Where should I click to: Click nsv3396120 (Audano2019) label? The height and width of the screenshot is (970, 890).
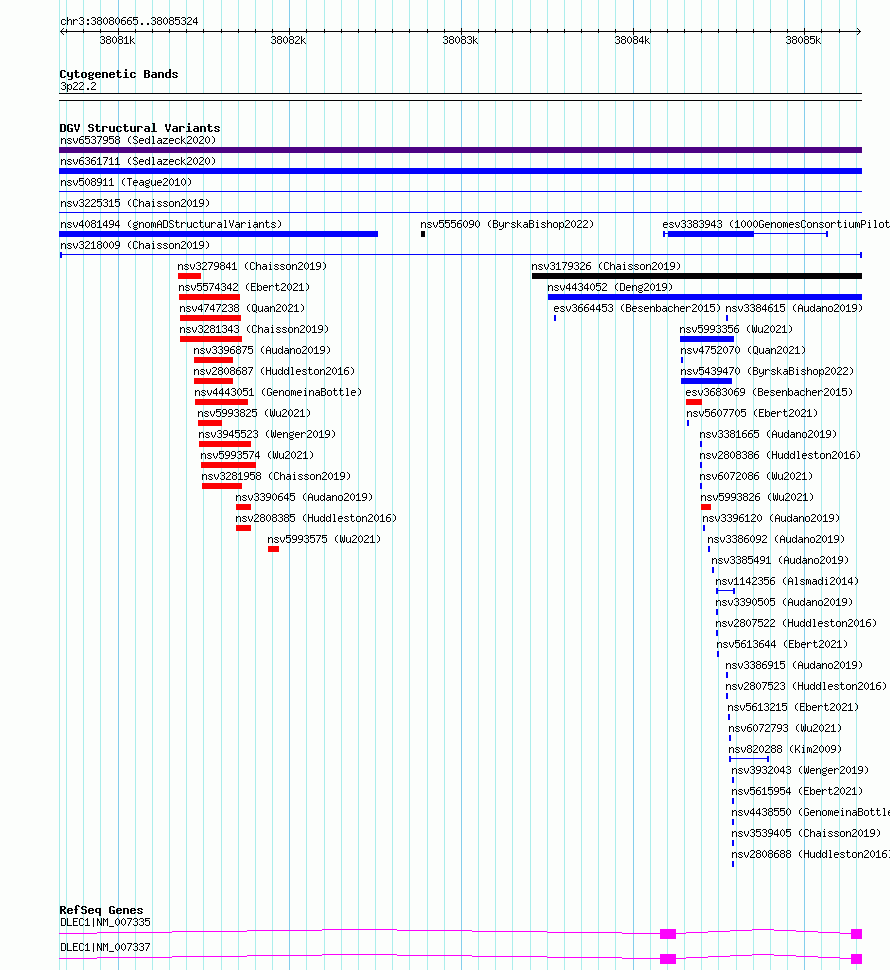tap(771, 519)
